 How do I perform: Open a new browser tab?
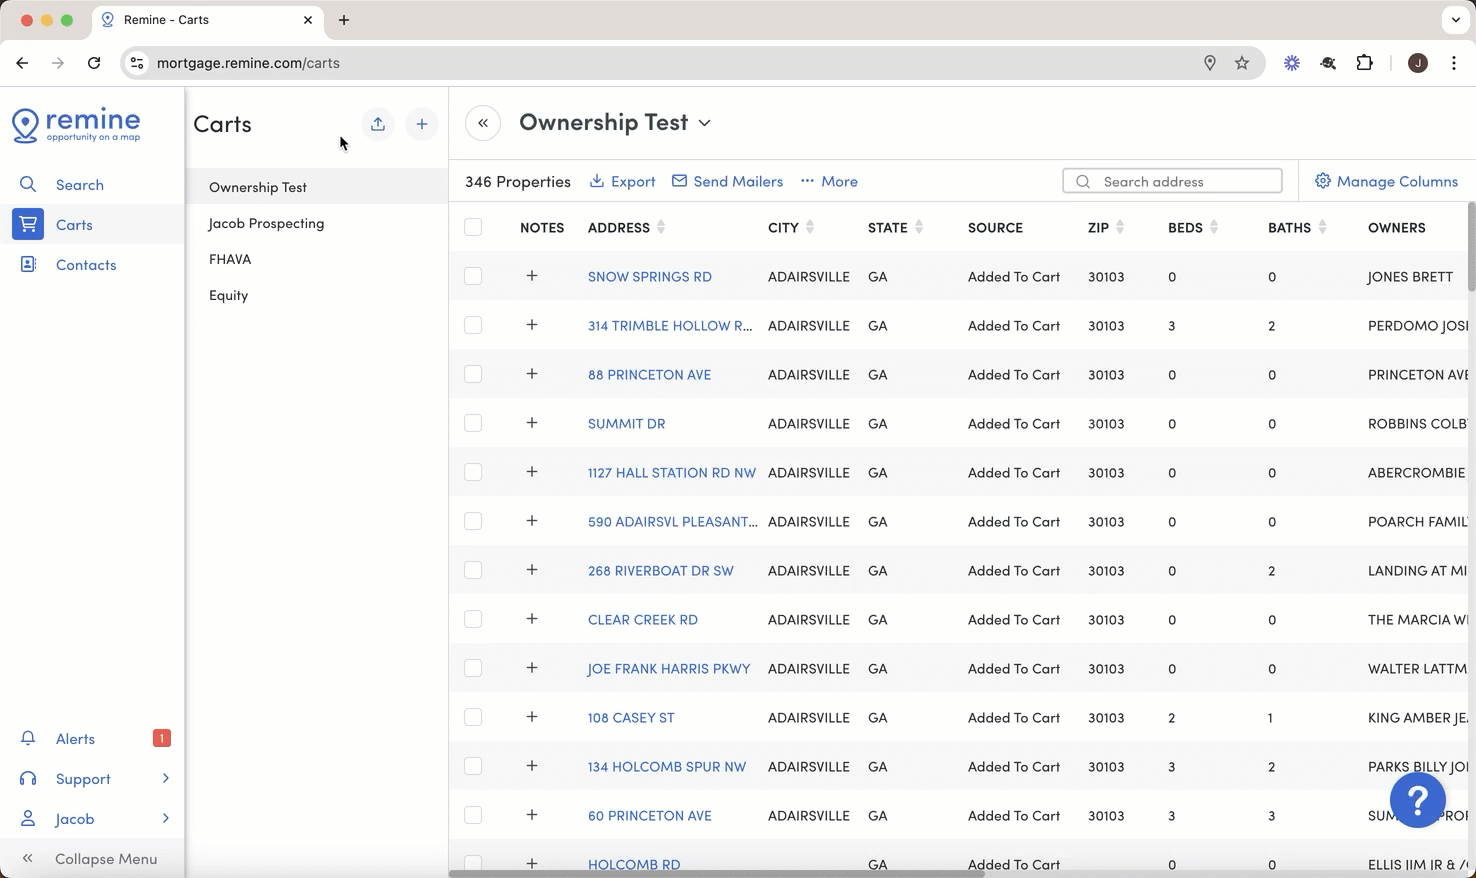(344, 20)
